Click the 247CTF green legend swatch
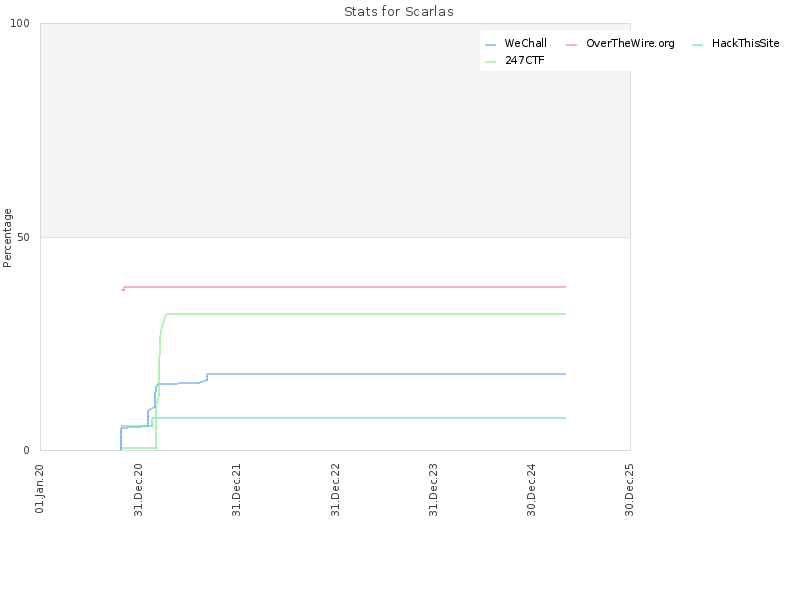The height and width of the screenshot is (600, 800). [x=490, y=62]
